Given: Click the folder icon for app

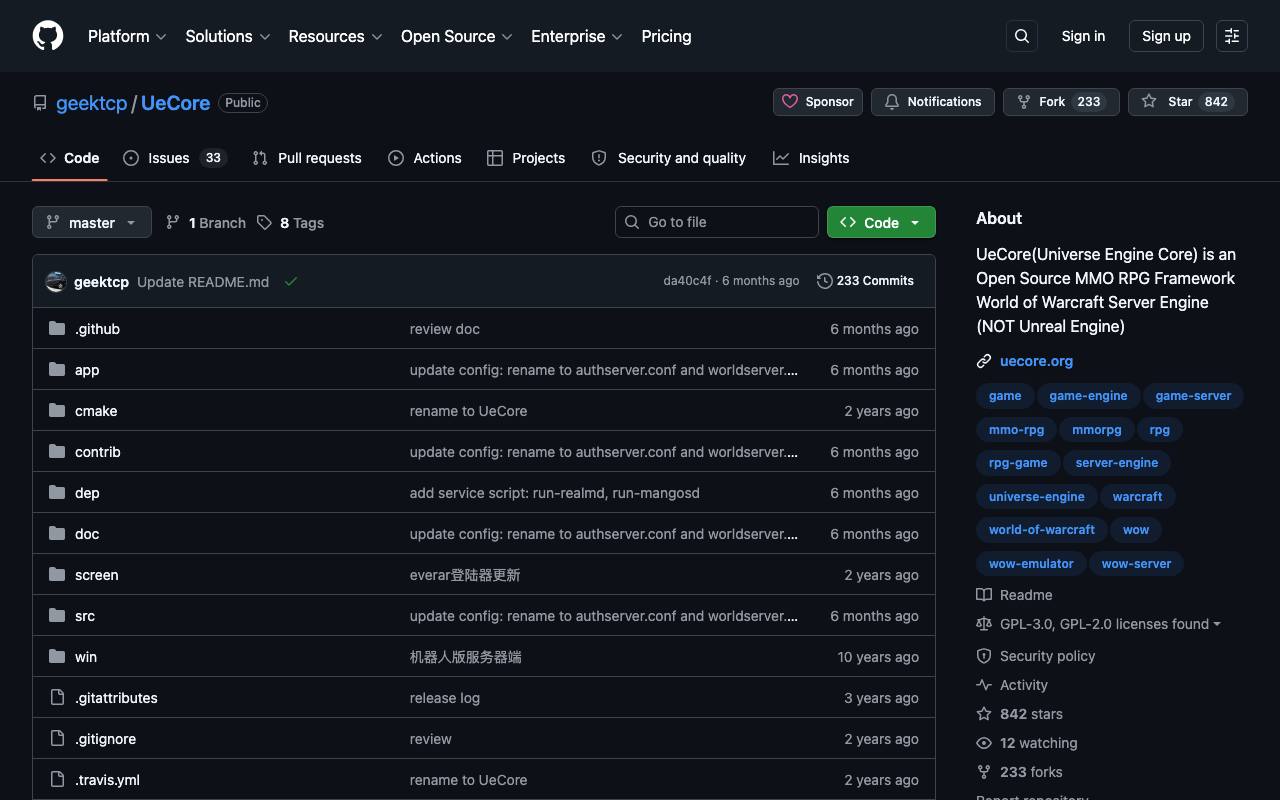Looking at the screenshot, I should point(57,369).
